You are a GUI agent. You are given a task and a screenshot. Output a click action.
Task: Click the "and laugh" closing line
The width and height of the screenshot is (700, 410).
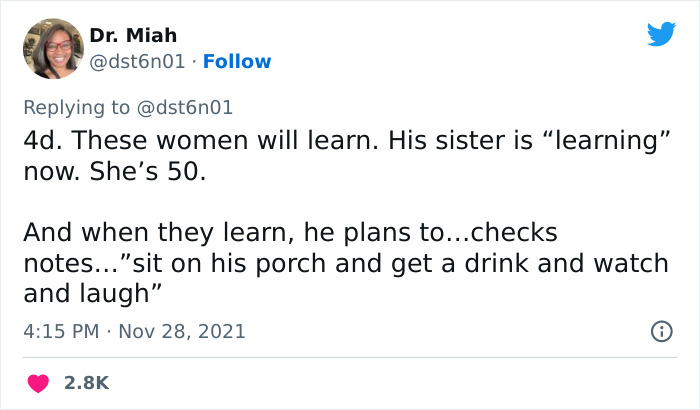(90, 293)
